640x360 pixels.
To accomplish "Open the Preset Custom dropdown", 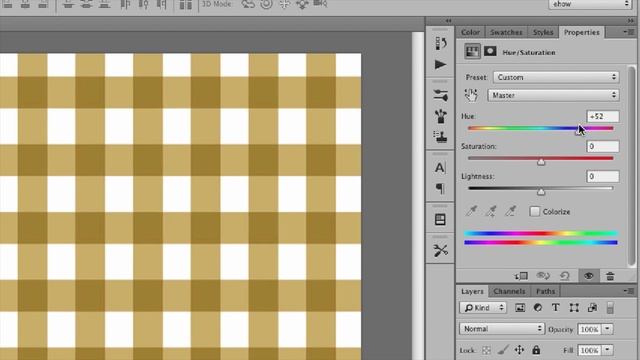I will point(556,77).
